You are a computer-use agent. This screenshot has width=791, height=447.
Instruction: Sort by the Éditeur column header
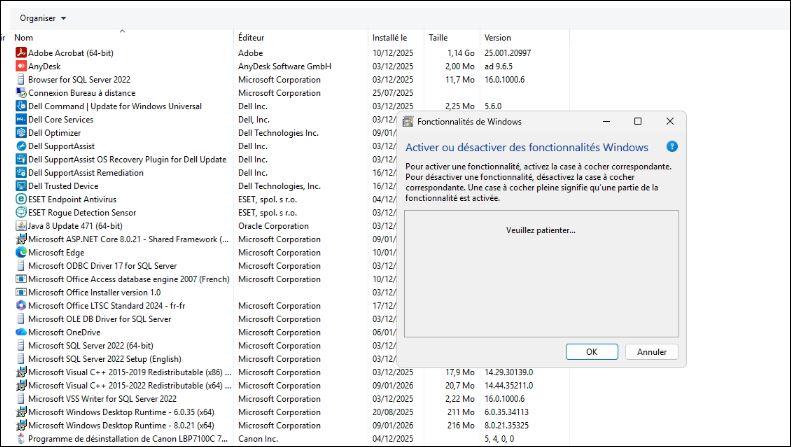[x=251, y=38]
